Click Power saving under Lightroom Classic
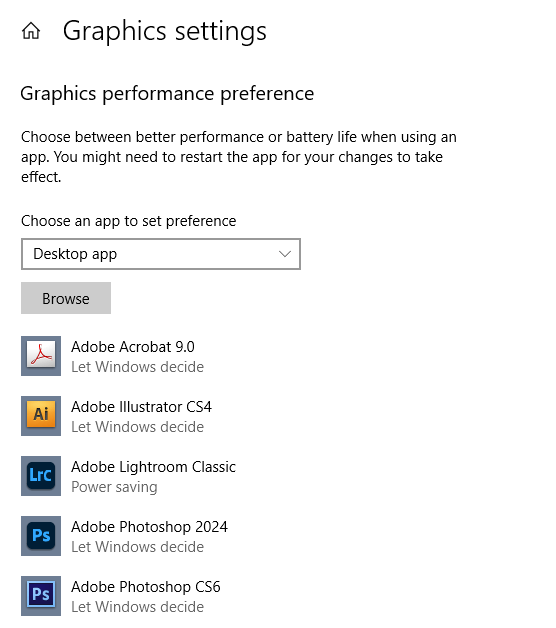Viewport: 556px width, 628px height. coord(114,487)
